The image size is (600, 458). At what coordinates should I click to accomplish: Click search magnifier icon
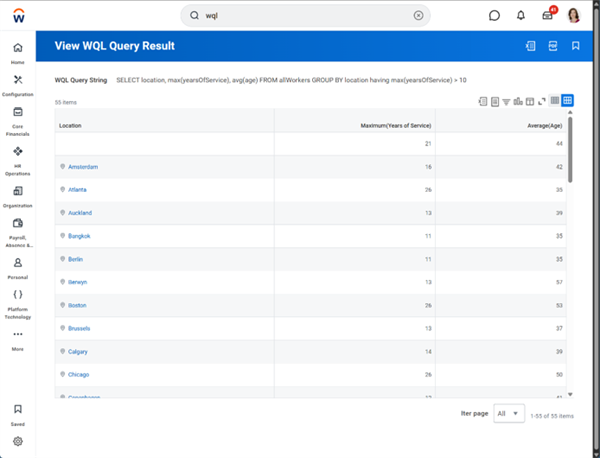(x=194, y=15)
